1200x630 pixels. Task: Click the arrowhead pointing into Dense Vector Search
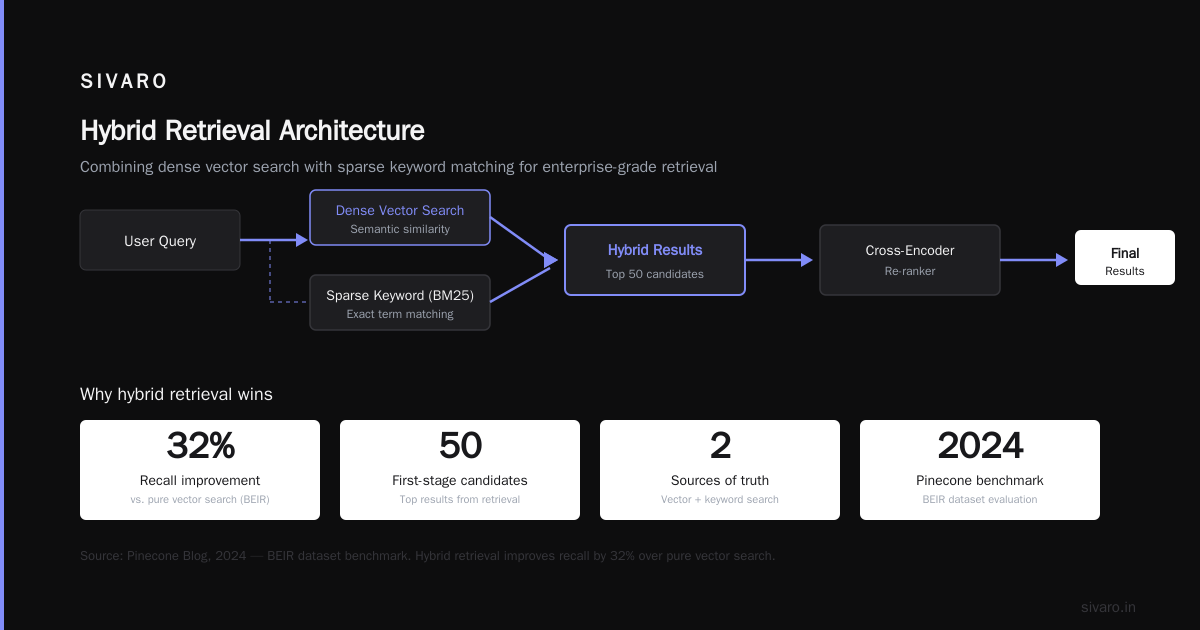tap(302, 240)
